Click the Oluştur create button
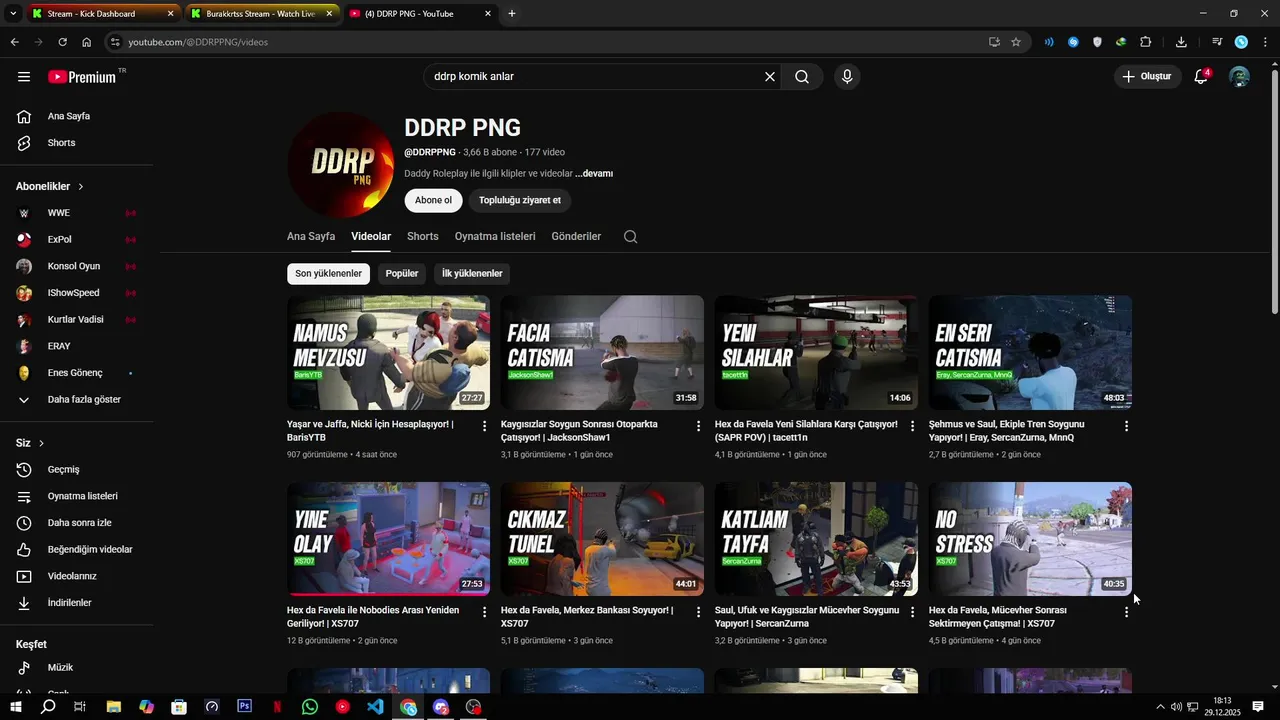1280x720 pixels. pos(1146,77)
